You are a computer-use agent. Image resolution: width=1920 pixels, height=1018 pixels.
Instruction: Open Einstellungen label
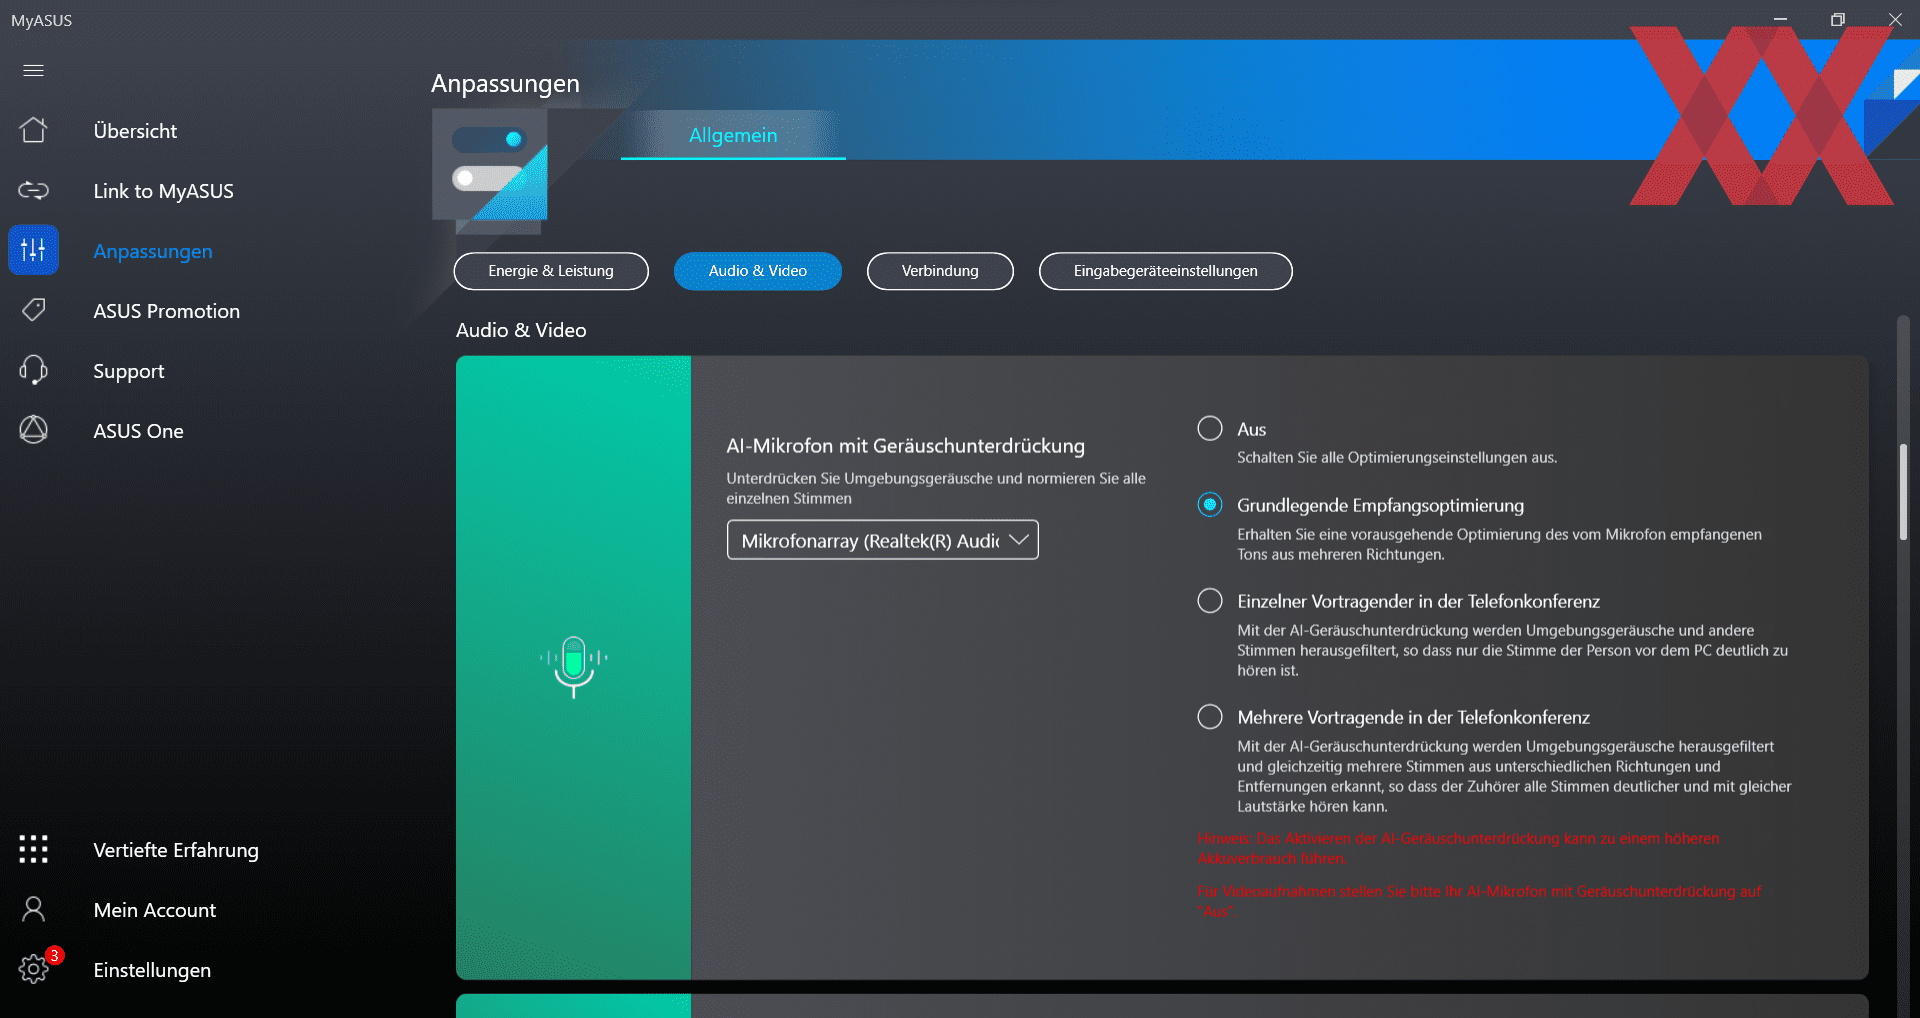[x=152, y=970]
